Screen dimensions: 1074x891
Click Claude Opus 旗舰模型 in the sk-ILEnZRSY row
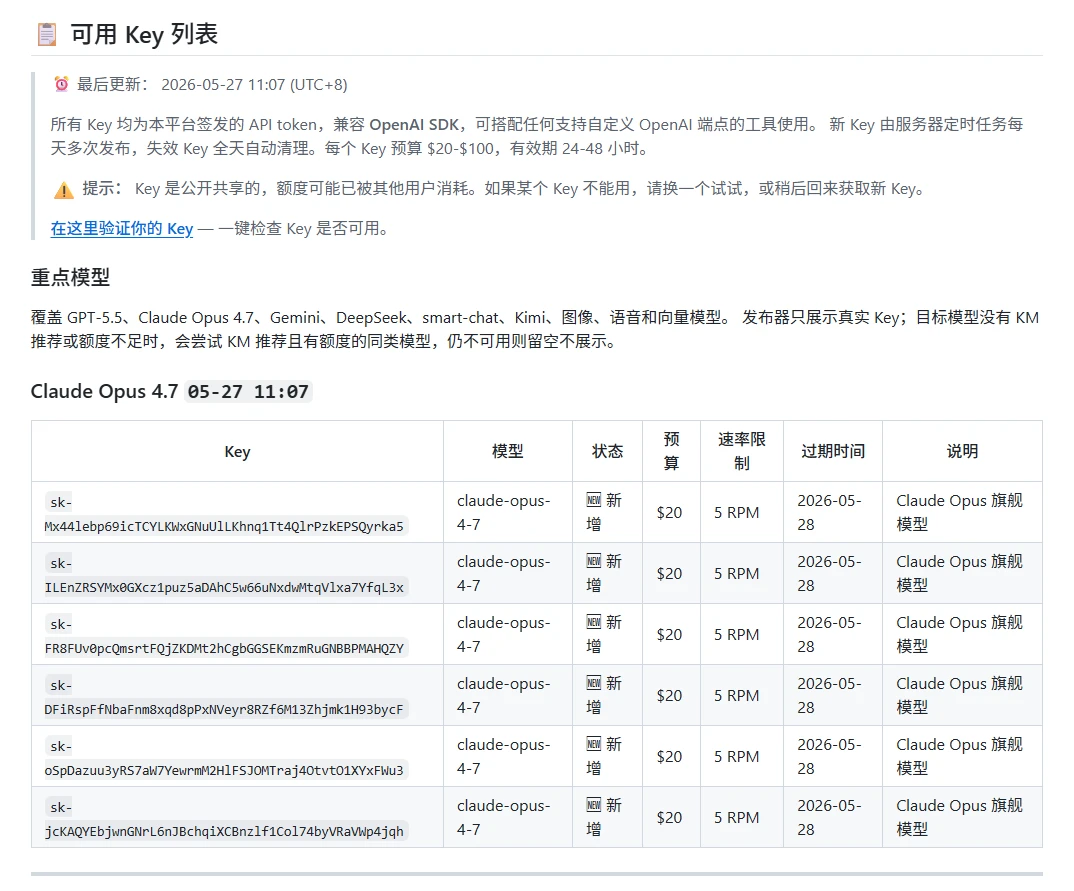pos(960,573)
